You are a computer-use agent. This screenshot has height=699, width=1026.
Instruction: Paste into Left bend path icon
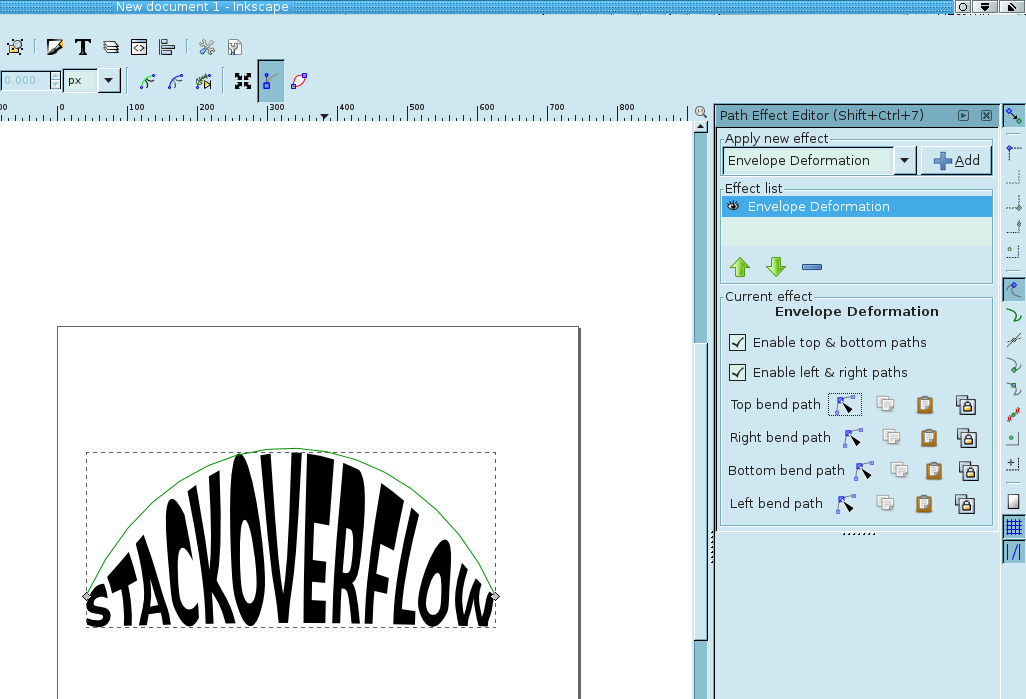pos(924,503)
